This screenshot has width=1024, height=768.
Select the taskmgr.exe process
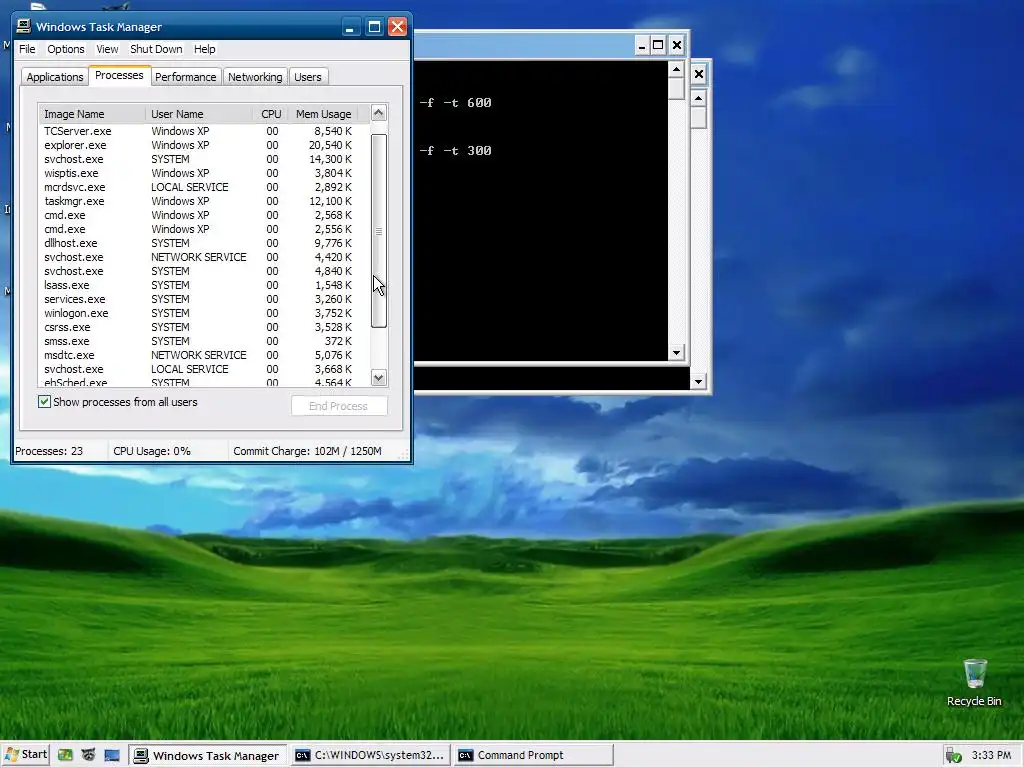click(198, 201)
